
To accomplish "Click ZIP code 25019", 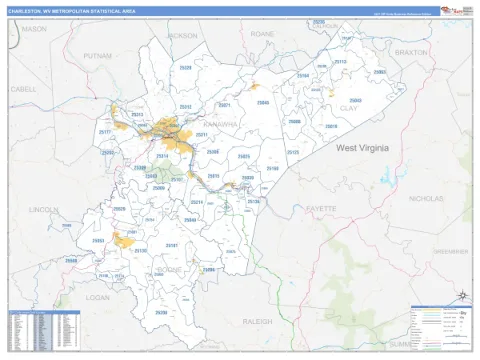I will click(x=331, y=126).
